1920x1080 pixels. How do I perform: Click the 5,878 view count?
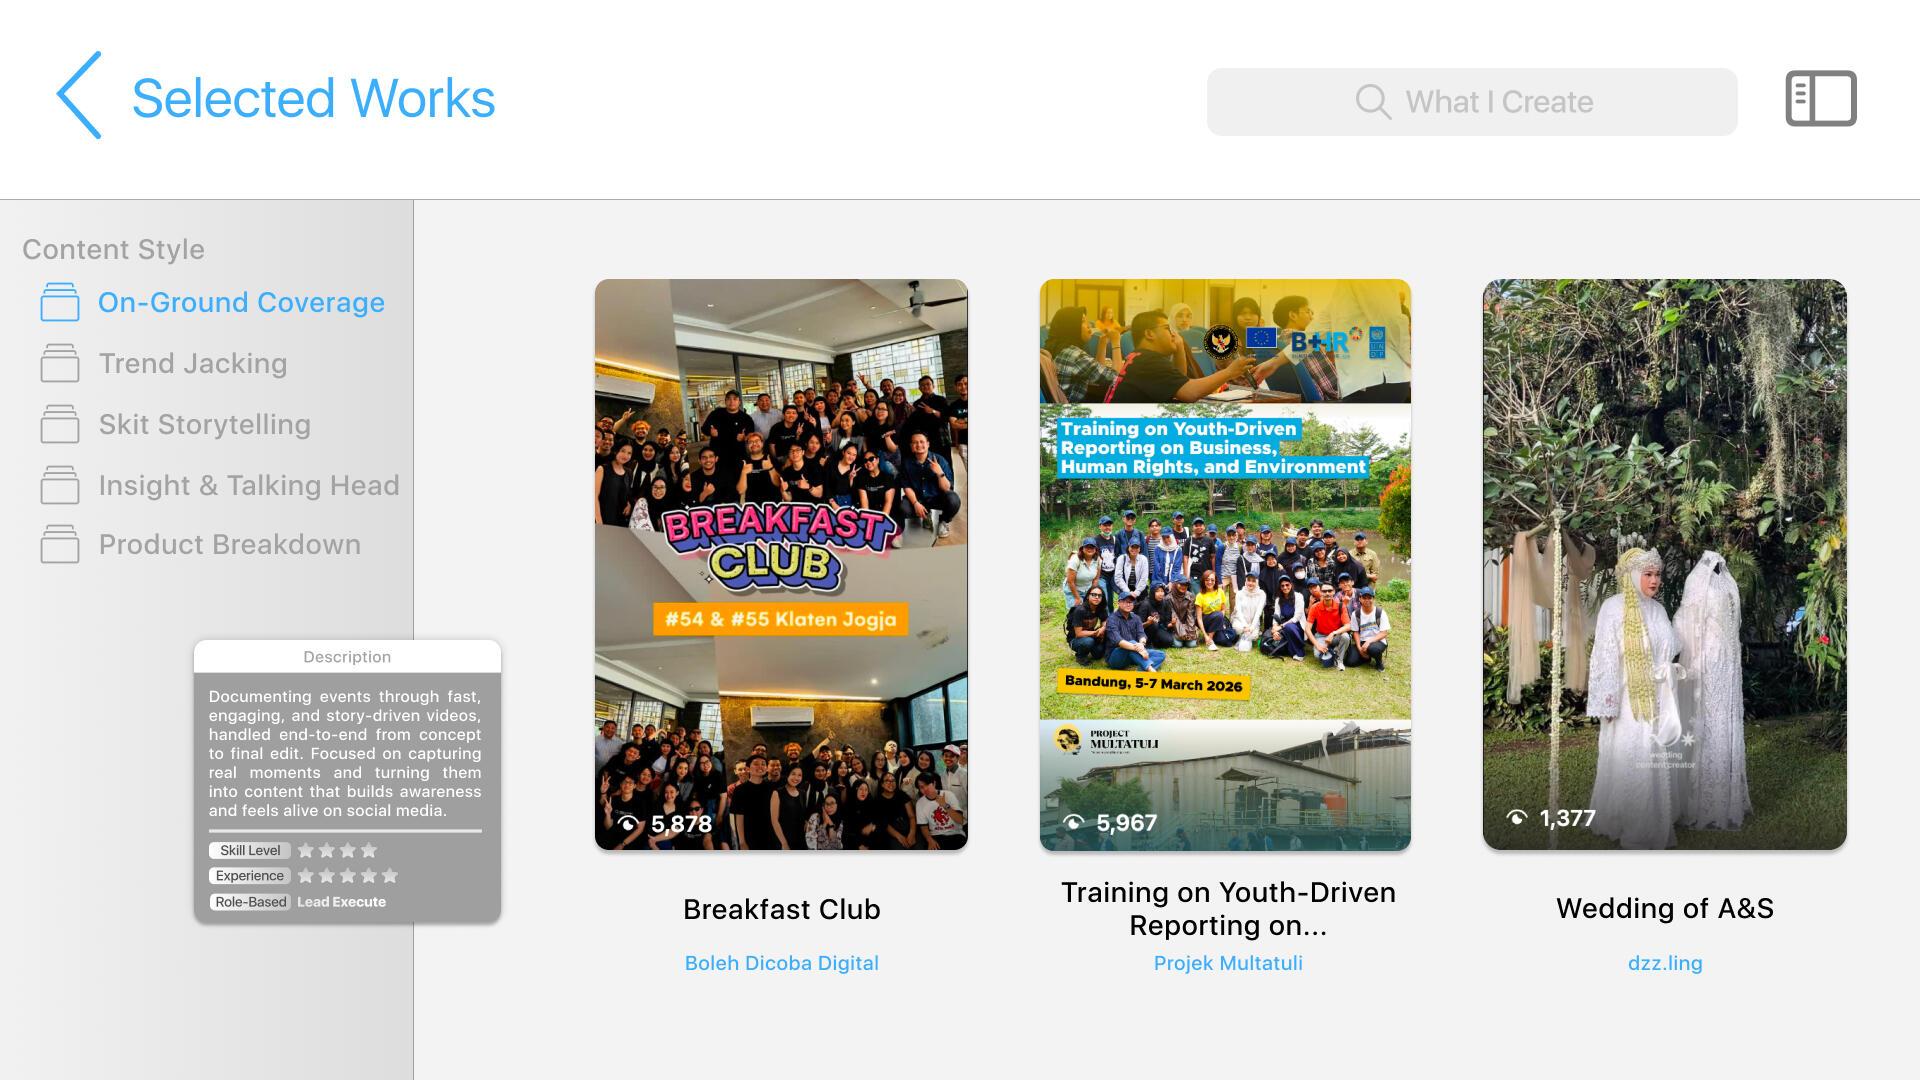coord(682,824)
